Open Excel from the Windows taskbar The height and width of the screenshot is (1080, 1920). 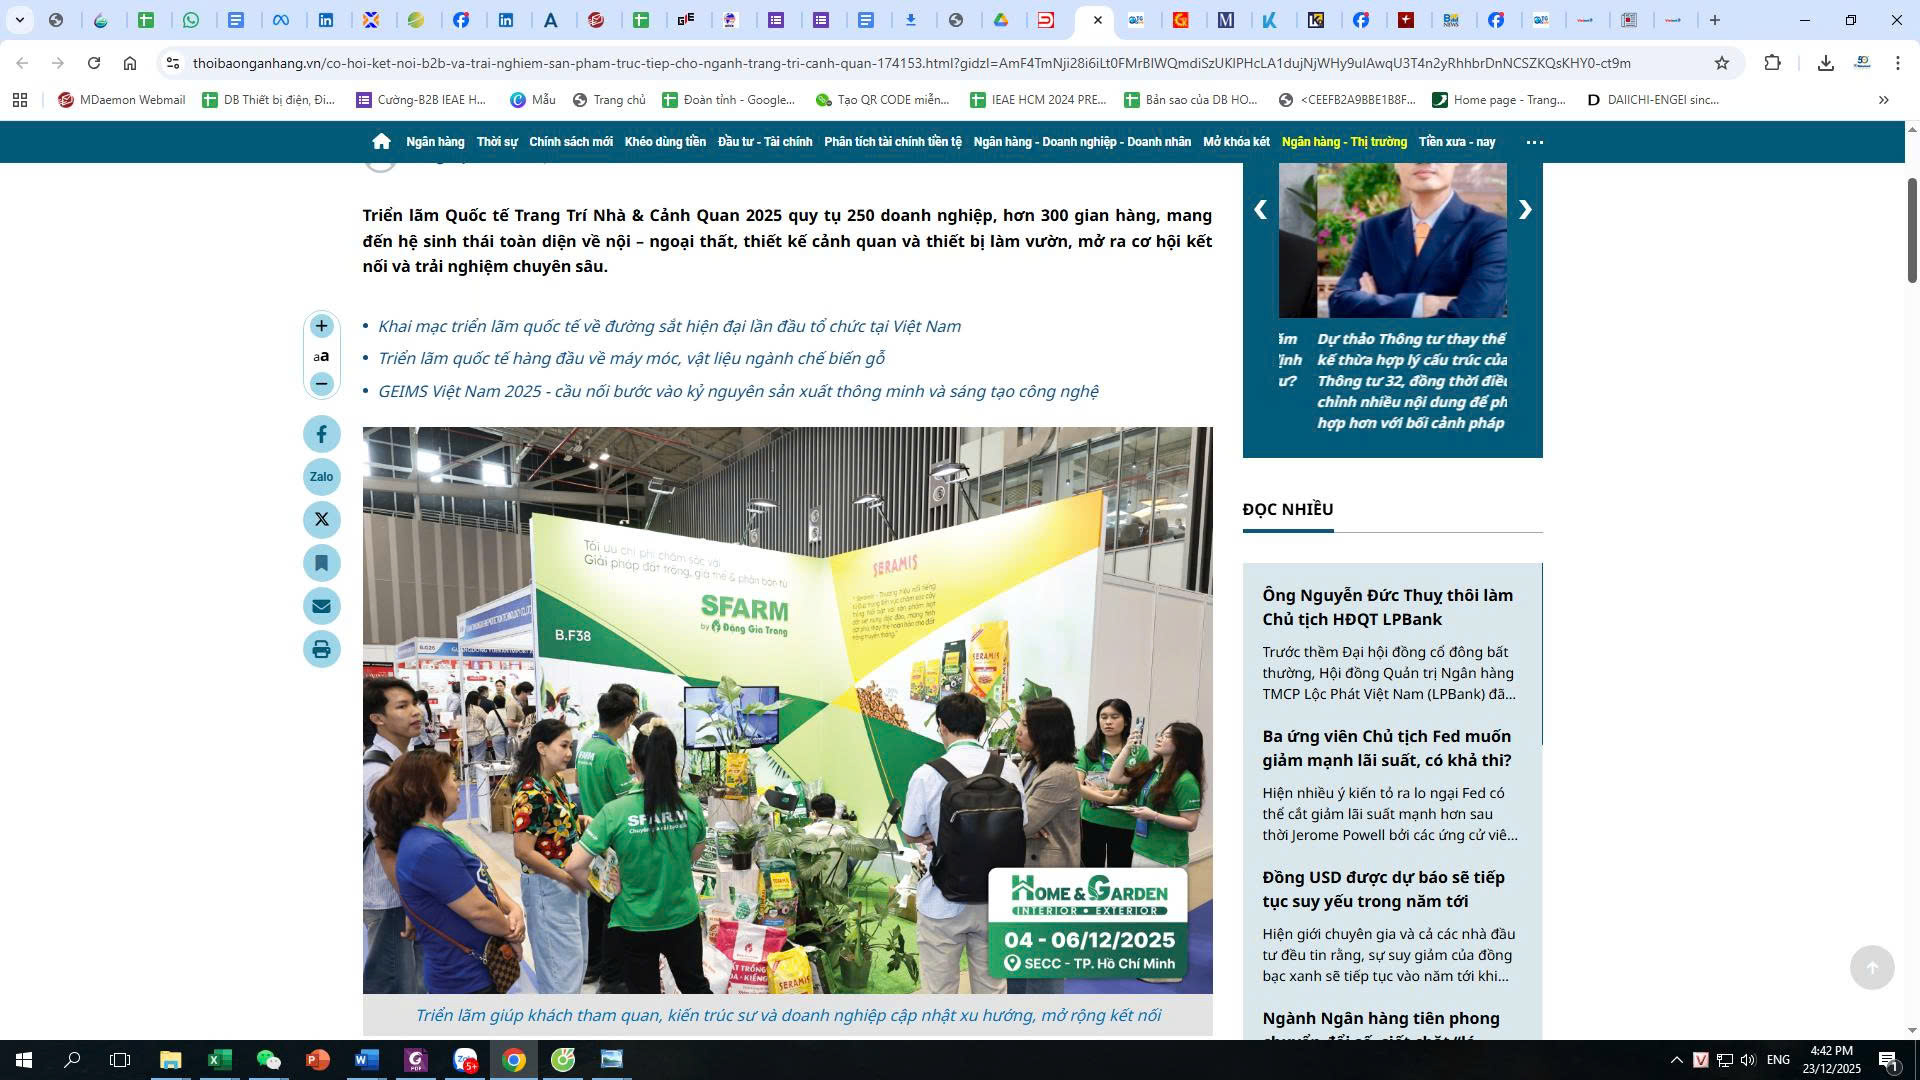coord(219,1059)
